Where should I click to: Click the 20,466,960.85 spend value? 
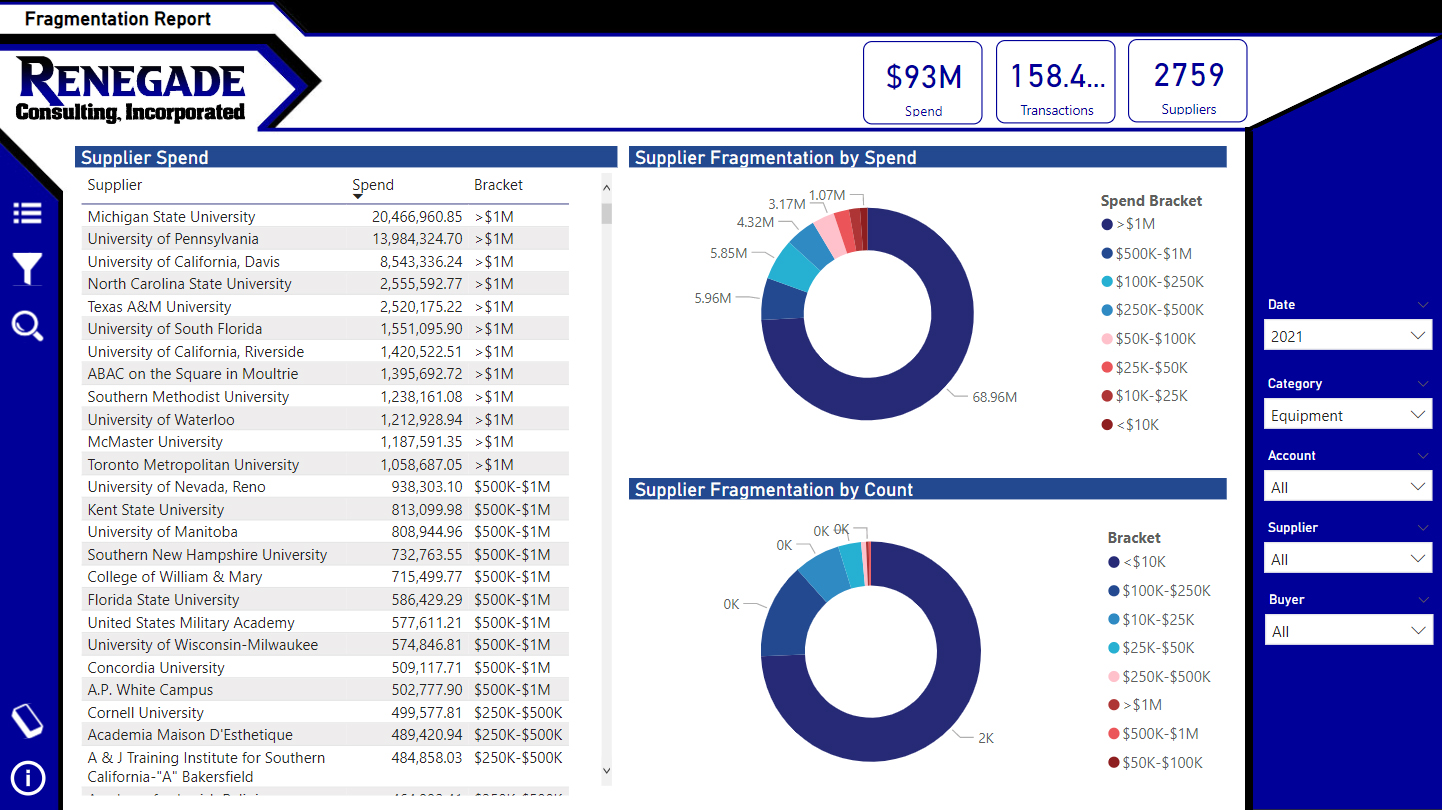417,216
